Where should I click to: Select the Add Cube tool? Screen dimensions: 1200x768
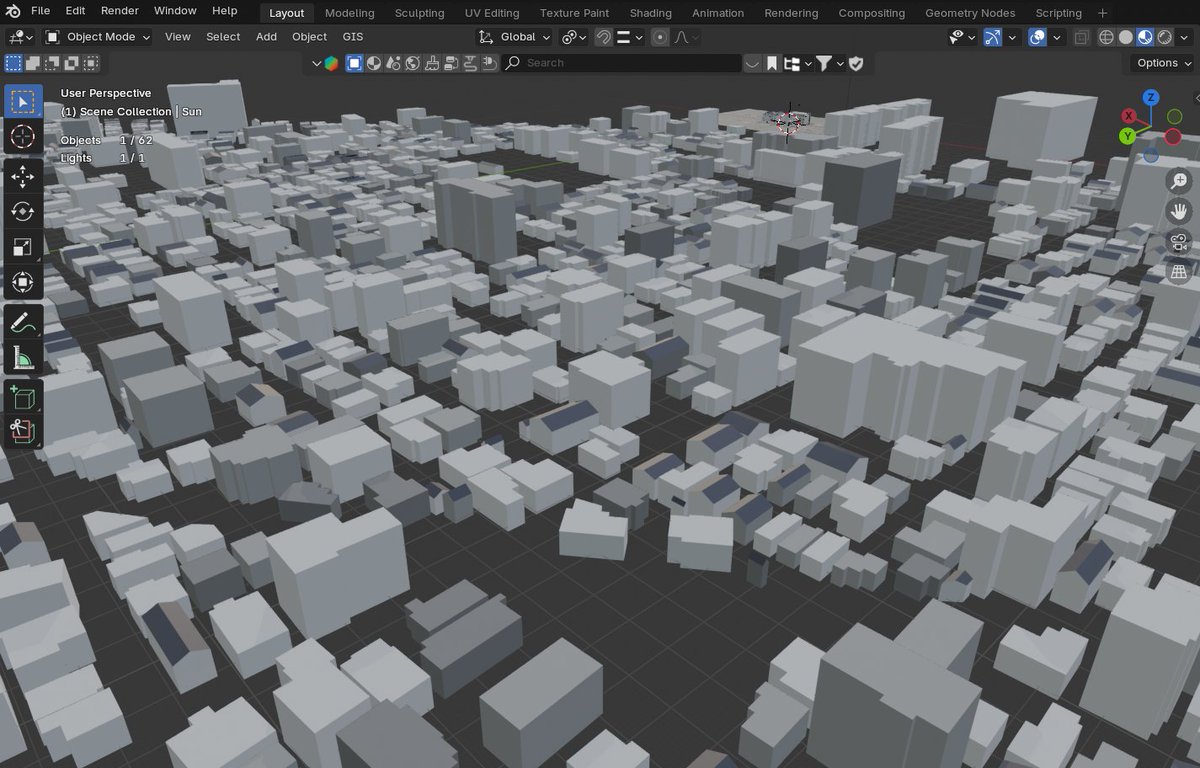(23, 397)
